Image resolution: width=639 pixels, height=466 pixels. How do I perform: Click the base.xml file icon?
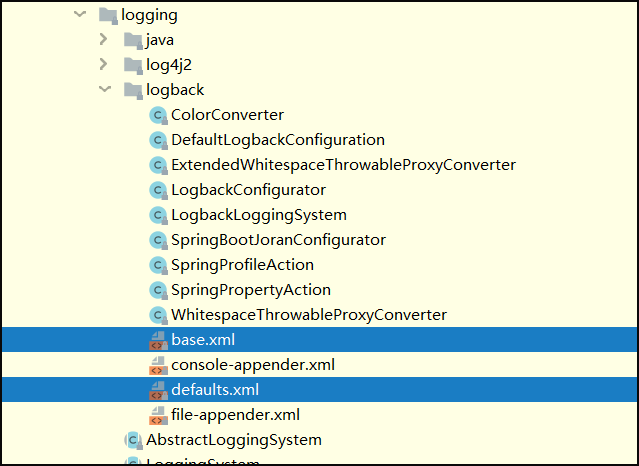[x=158, y=340]
